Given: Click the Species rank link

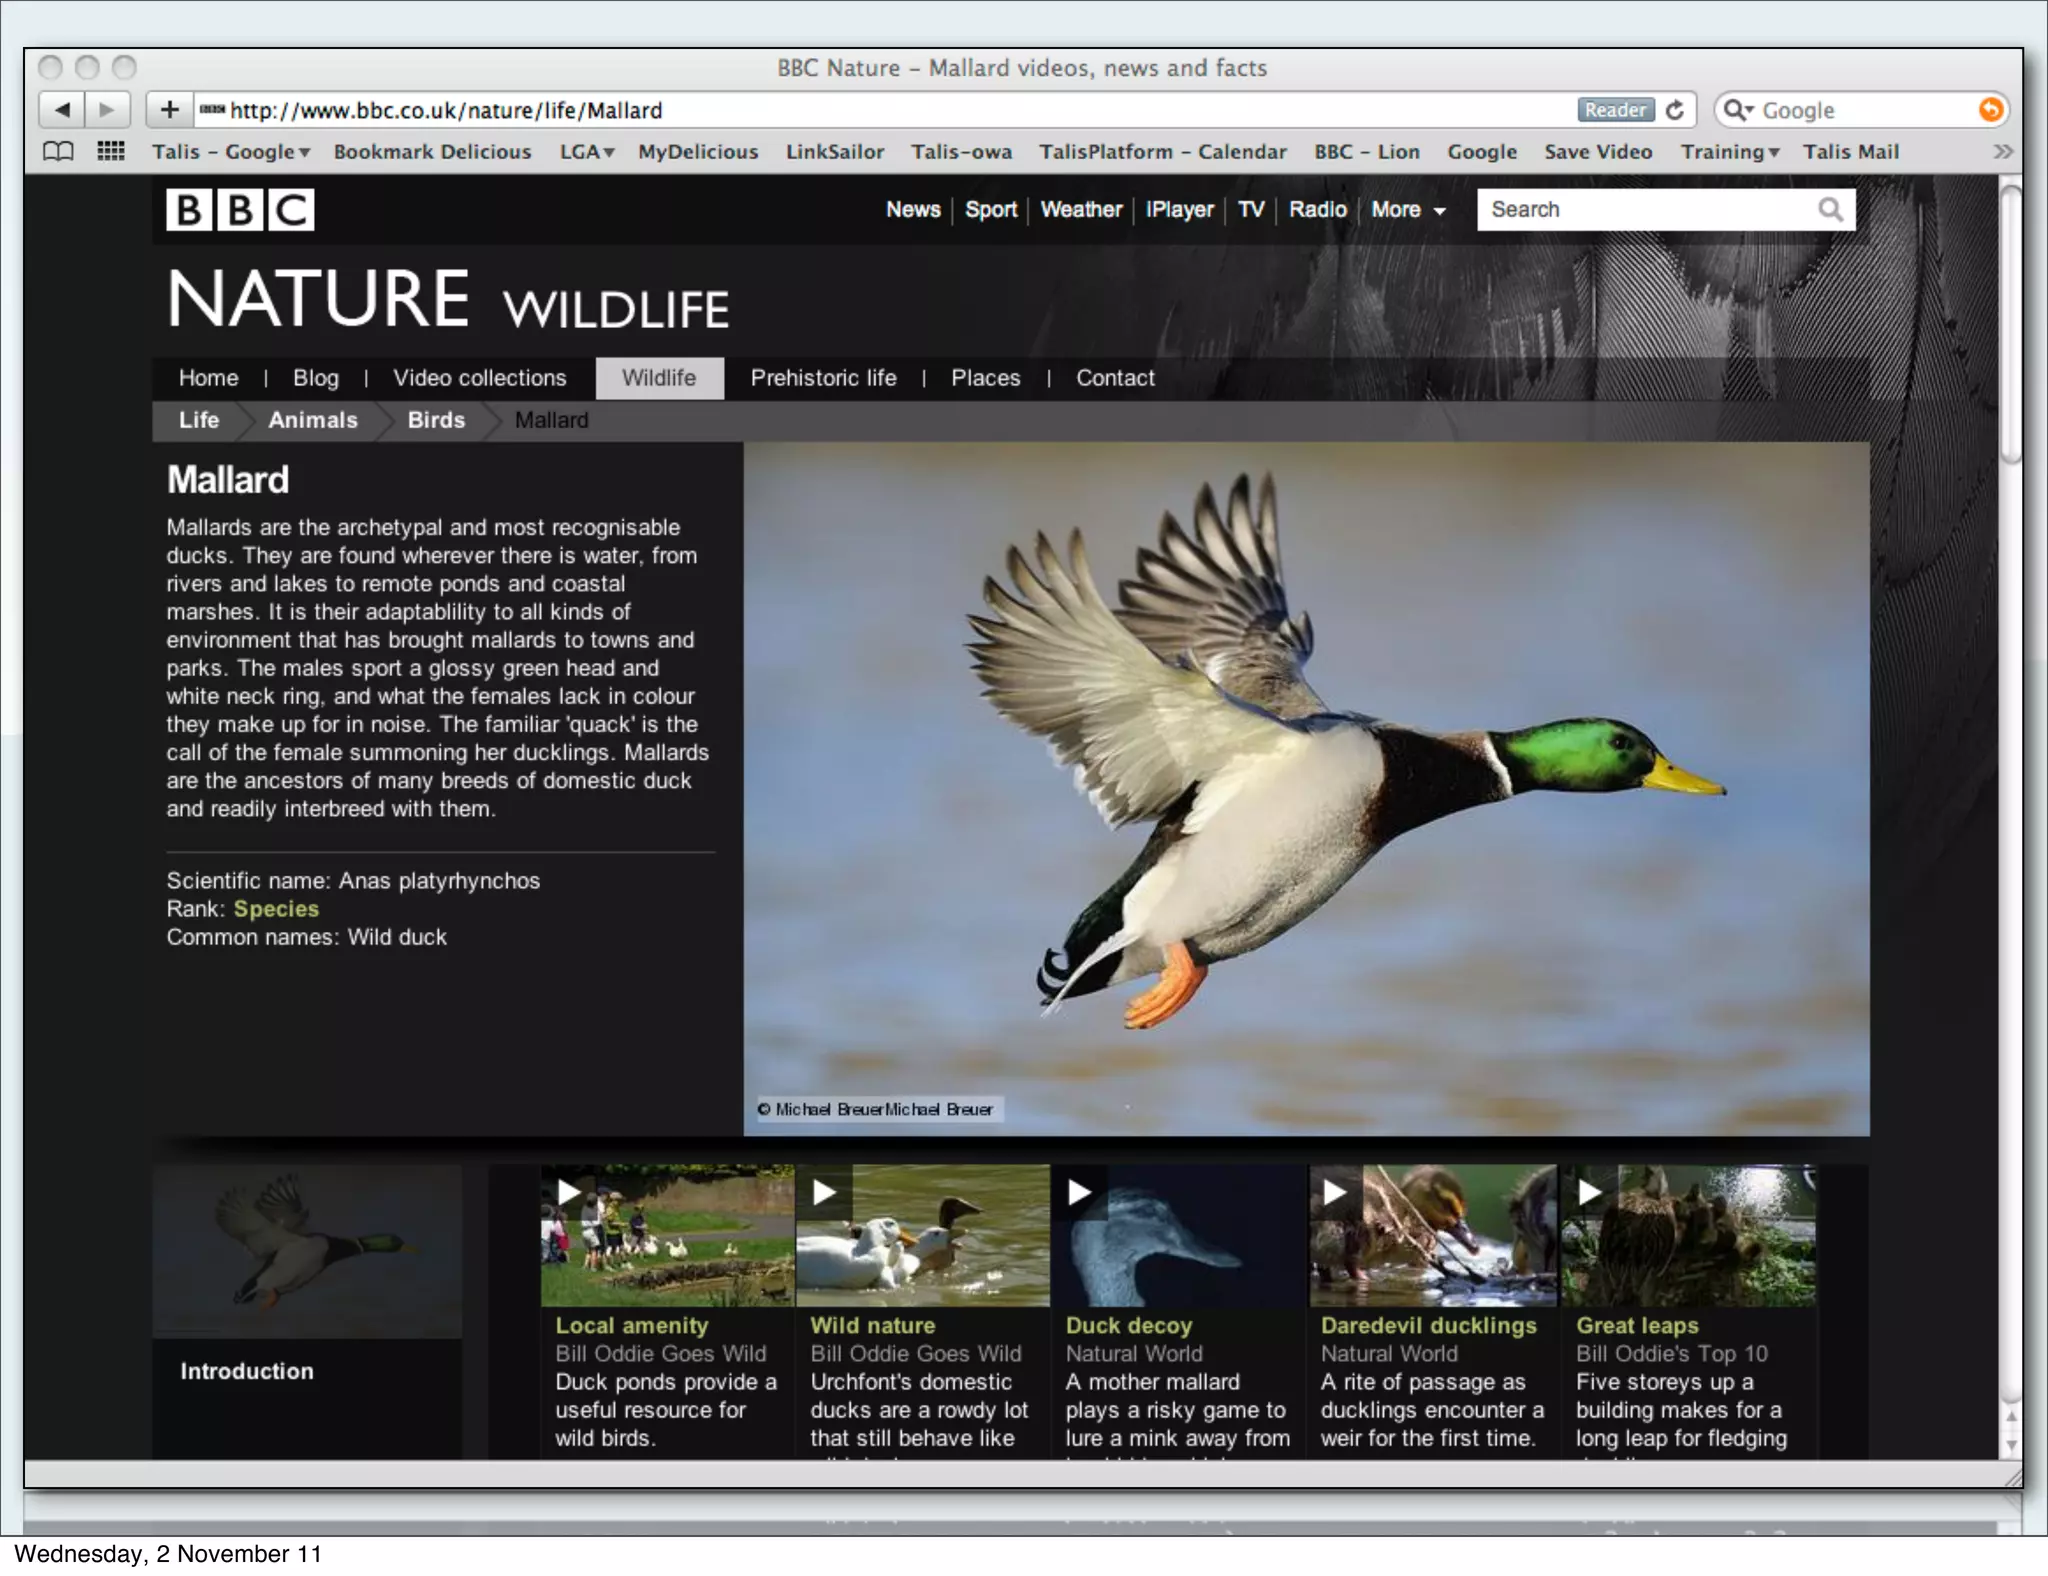Looking at the screenshot, I should tap(276, 909).
